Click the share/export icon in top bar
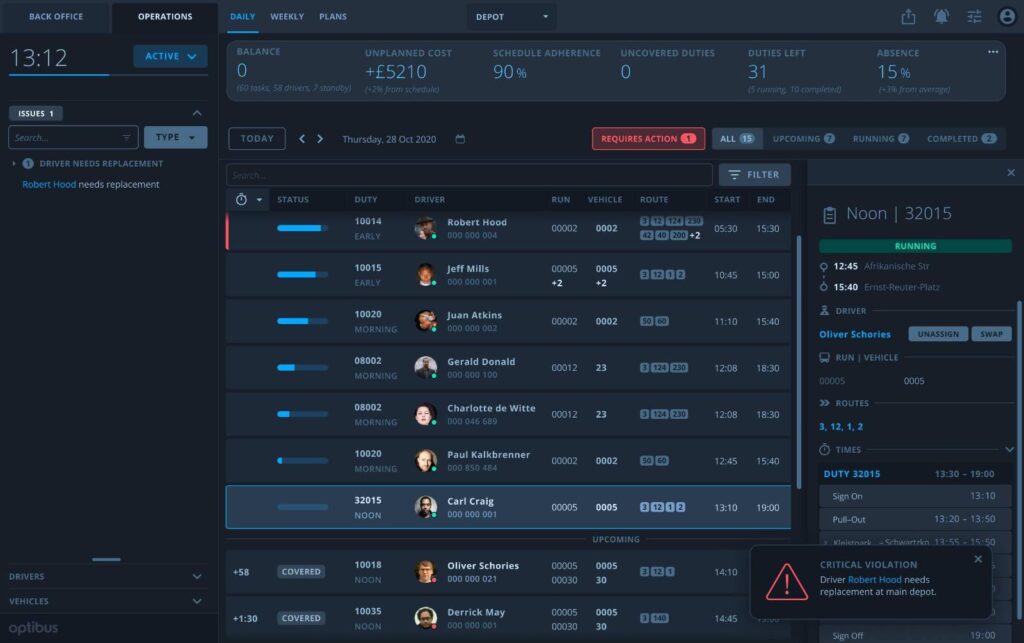The image size is (1024, 643). click(x=908, y=16)
